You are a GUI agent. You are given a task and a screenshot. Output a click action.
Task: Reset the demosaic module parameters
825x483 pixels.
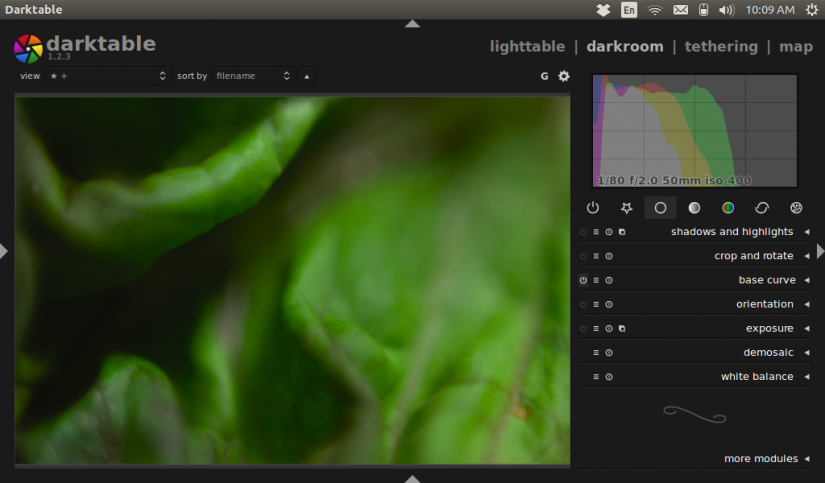point(609,353)
